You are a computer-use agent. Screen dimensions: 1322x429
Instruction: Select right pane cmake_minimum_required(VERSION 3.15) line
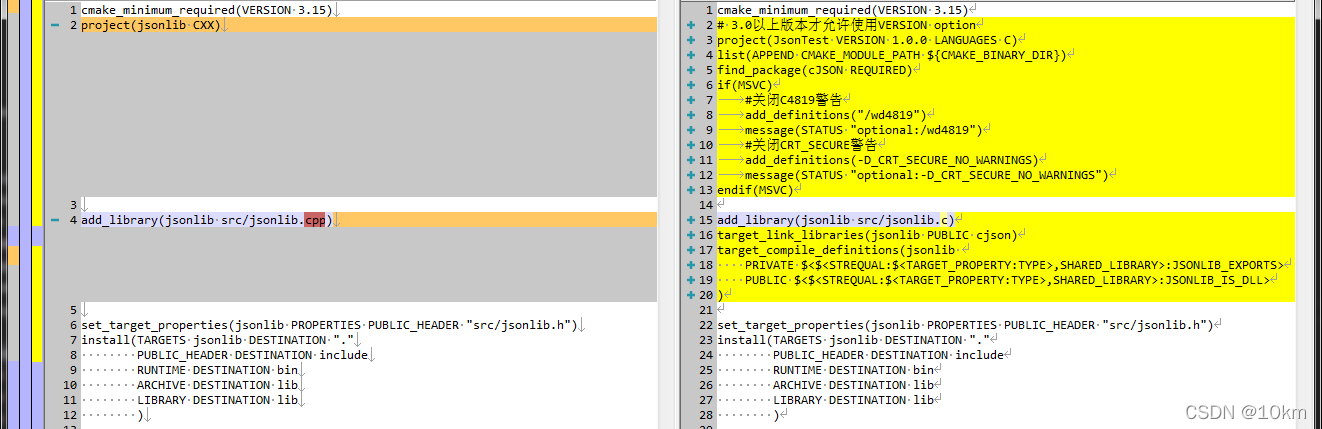click(842, 10)
